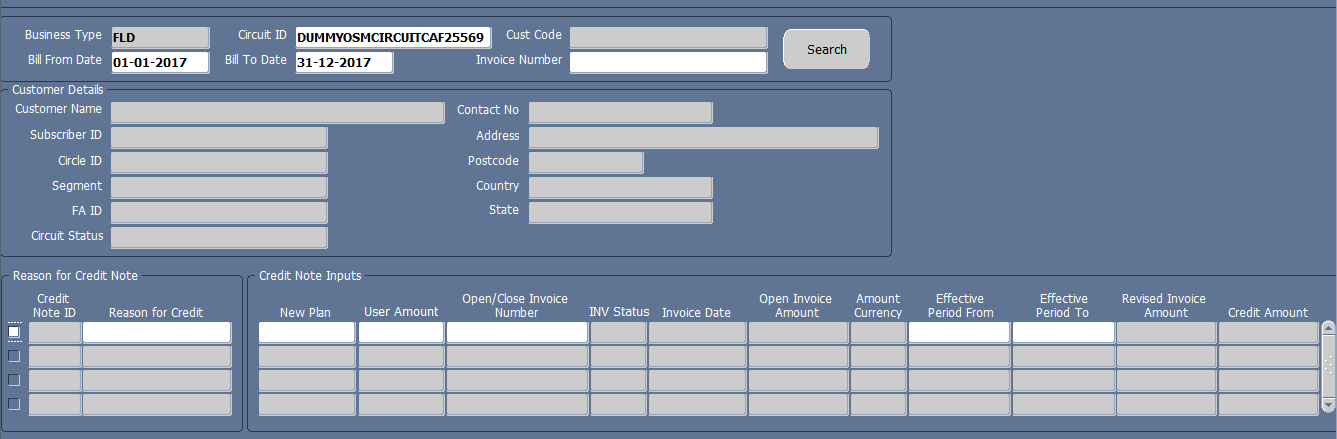Focus the first Reason for Credit field
Viewport: 1337px width, 439px height.
point(157,332)
